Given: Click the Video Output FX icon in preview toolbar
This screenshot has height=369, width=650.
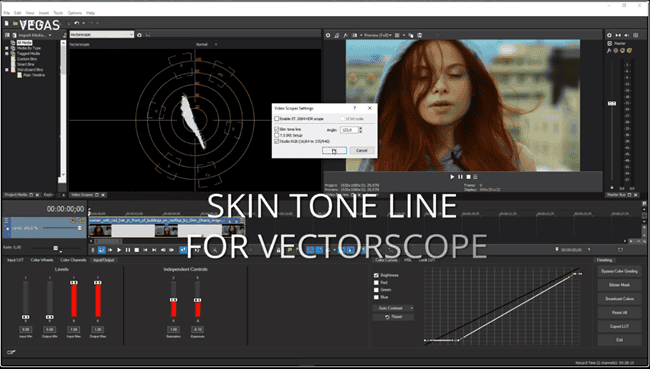Looking at the screenshot, I should (345, 35).
